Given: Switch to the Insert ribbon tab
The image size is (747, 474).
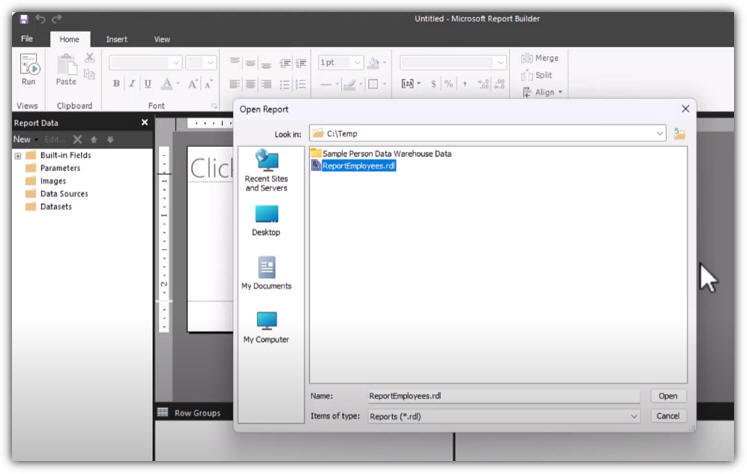Looking at the screenshot, I should click(117, 39).
